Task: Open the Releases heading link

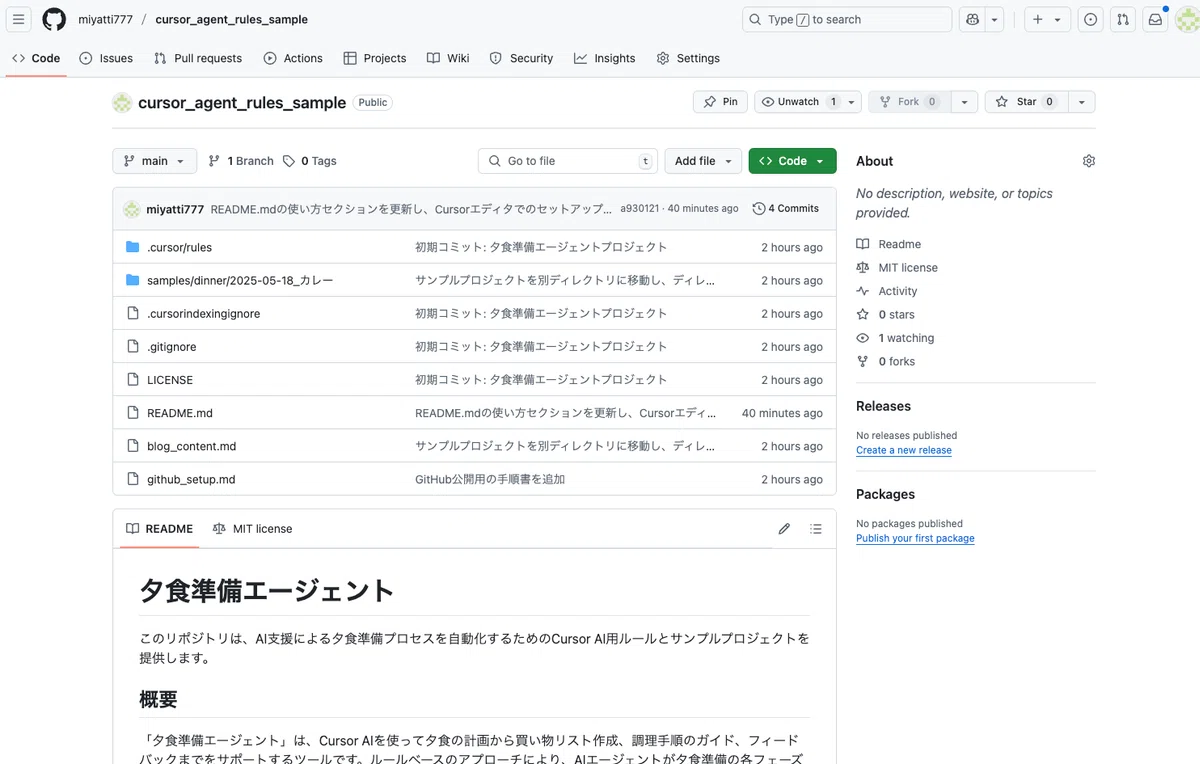Action: (x=883, y=406)
